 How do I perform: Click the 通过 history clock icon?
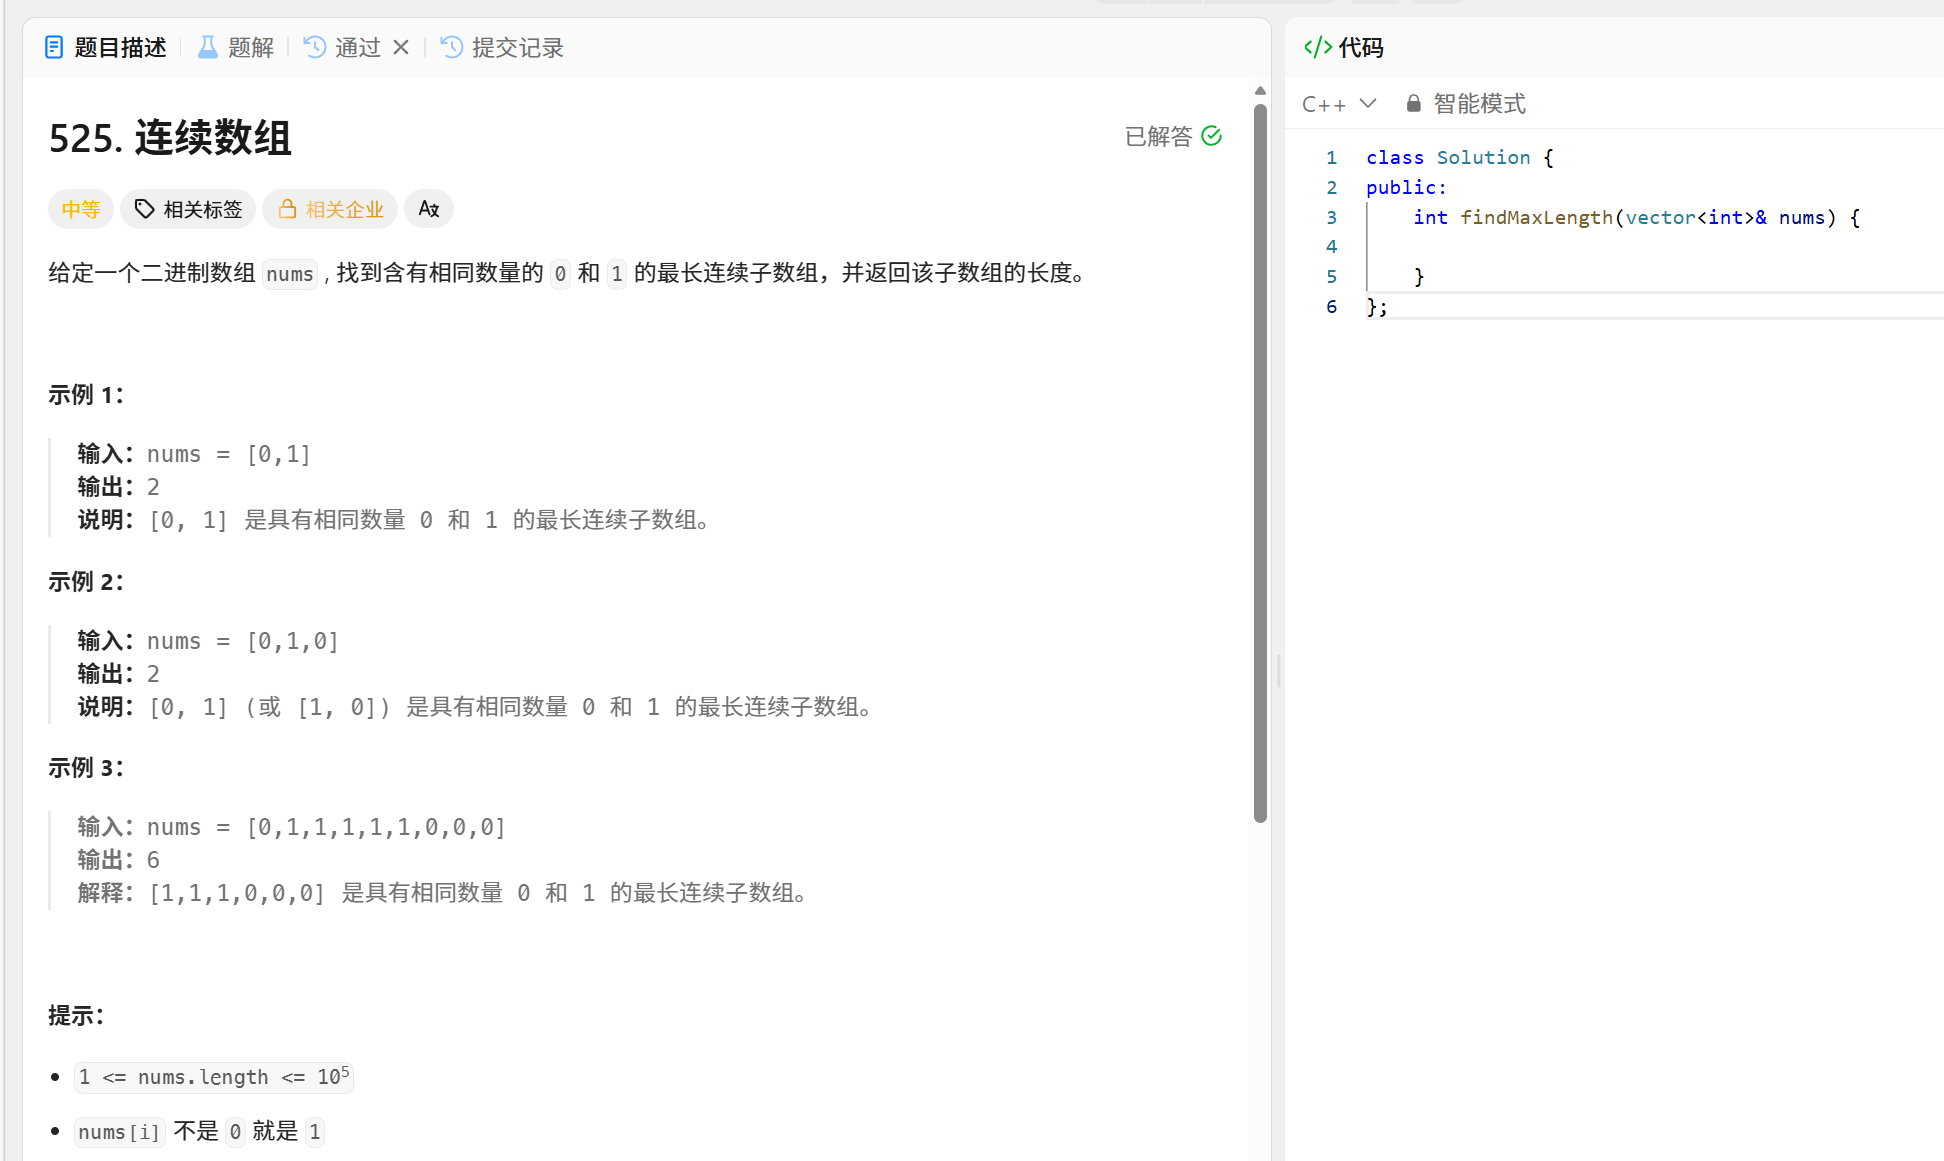point(315,48)
